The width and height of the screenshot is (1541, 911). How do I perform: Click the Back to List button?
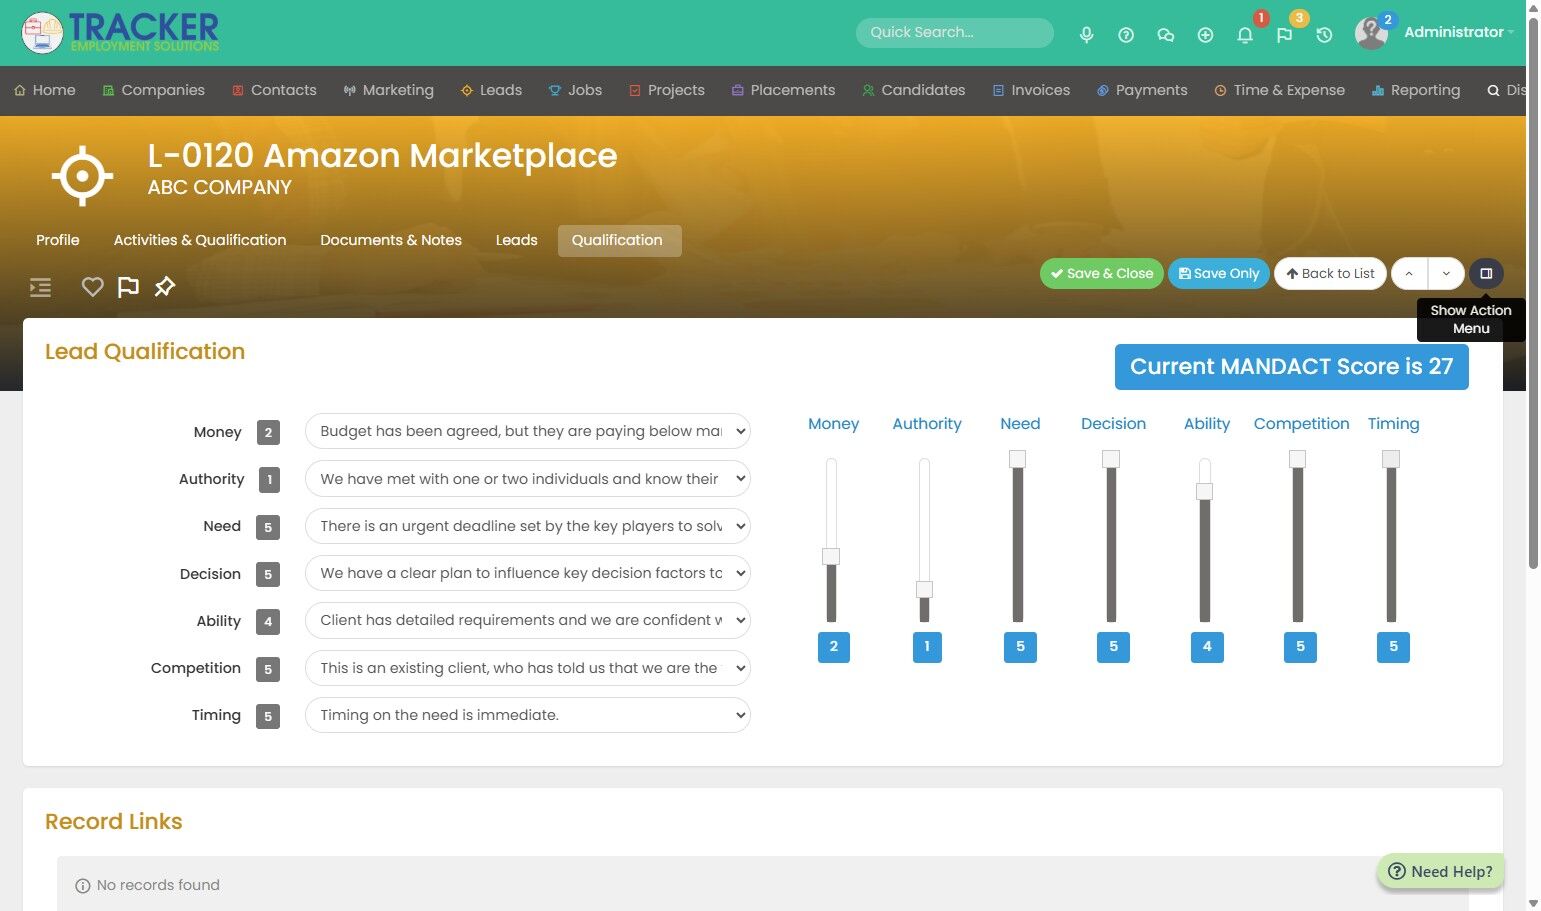pos(1330,273)
